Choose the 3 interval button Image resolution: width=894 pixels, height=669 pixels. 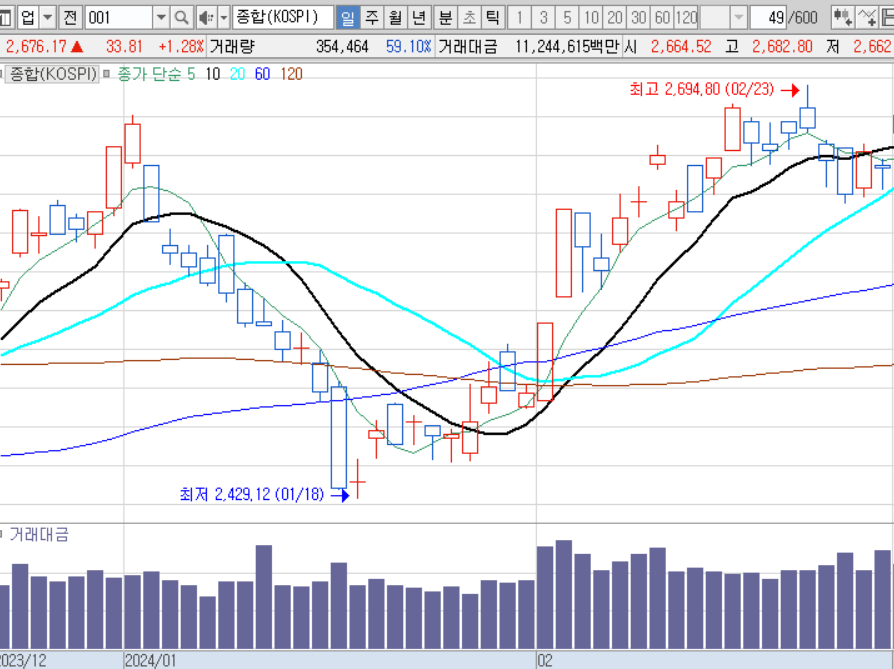pos(543,18)
